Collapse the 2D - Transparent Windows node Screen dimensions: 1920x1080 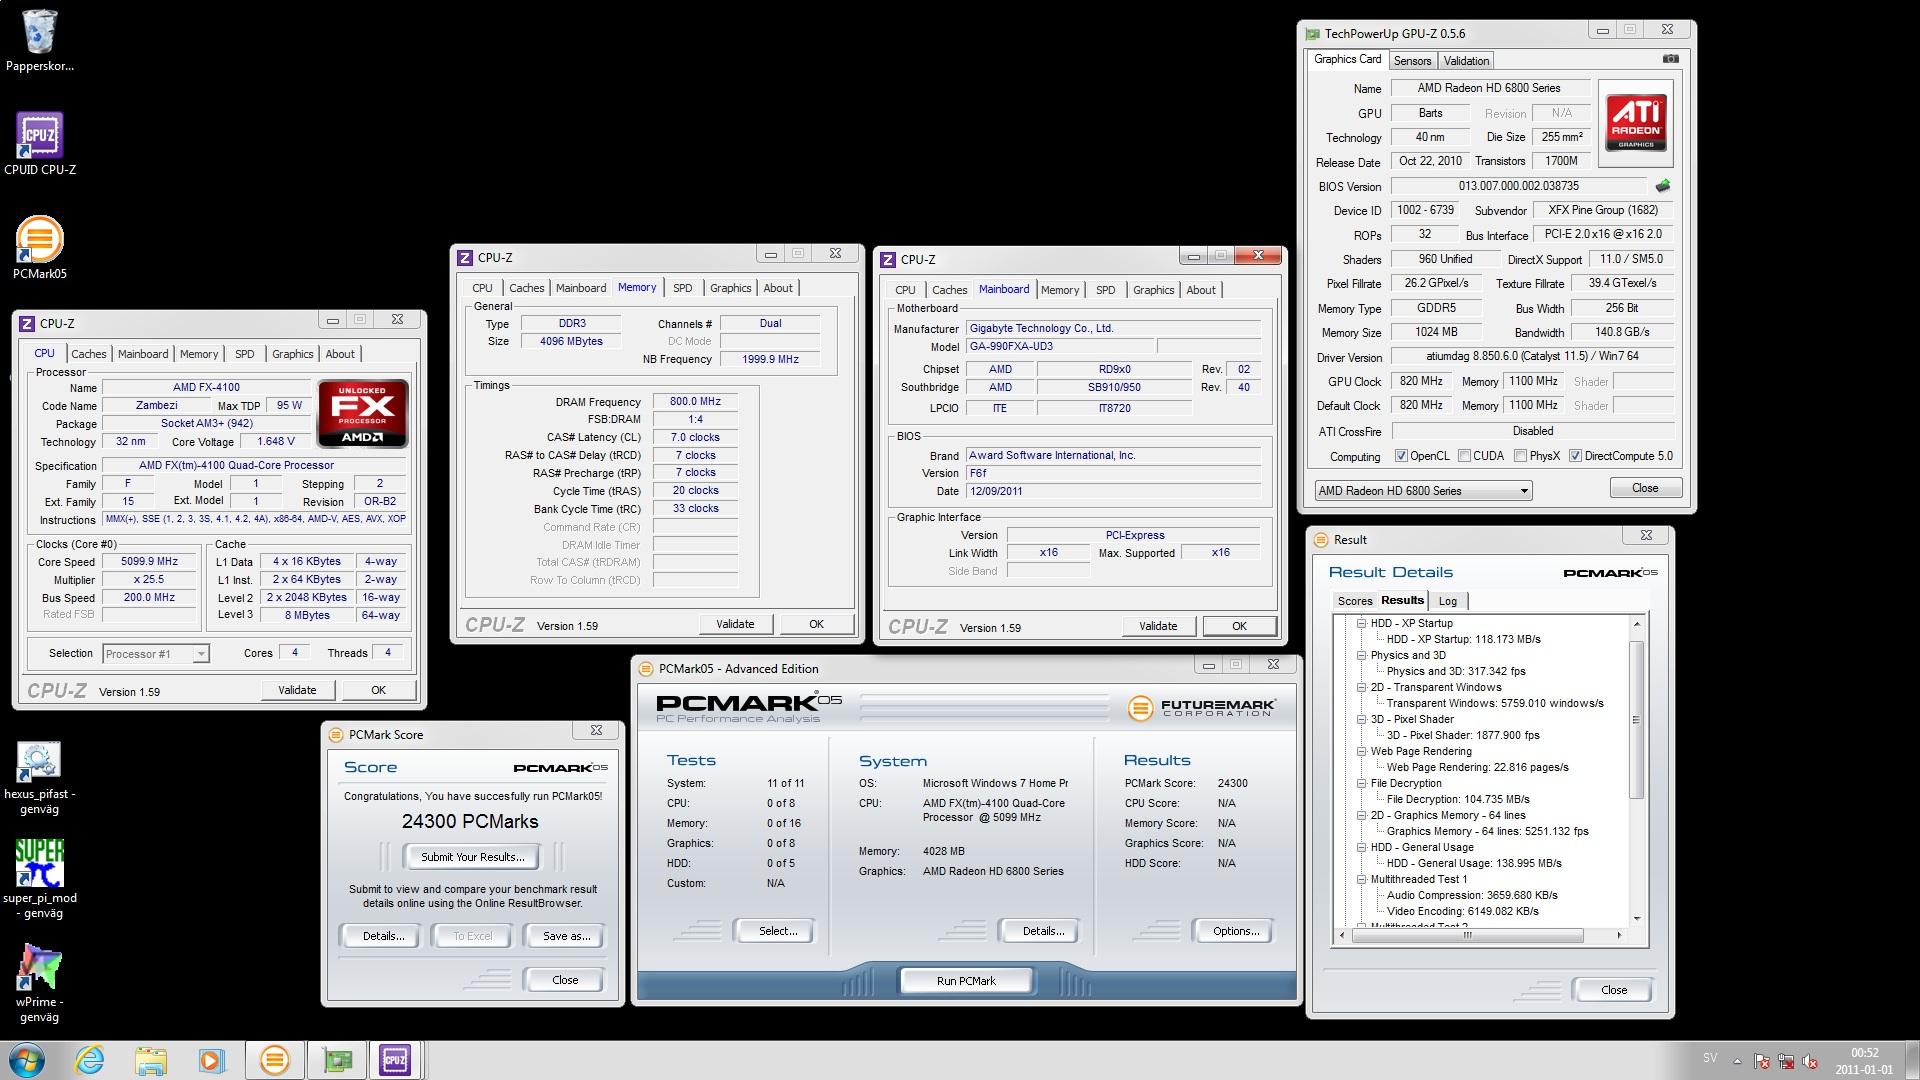(x=1361, y=687)
